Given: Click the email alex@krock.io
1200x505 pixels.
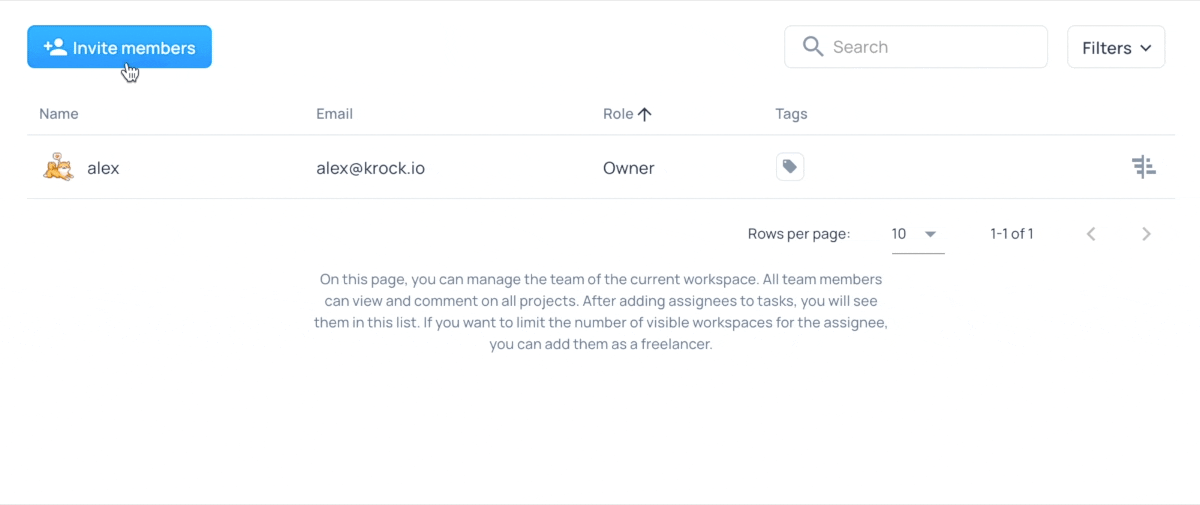Looking at the screenshot, I should (370, 168).
